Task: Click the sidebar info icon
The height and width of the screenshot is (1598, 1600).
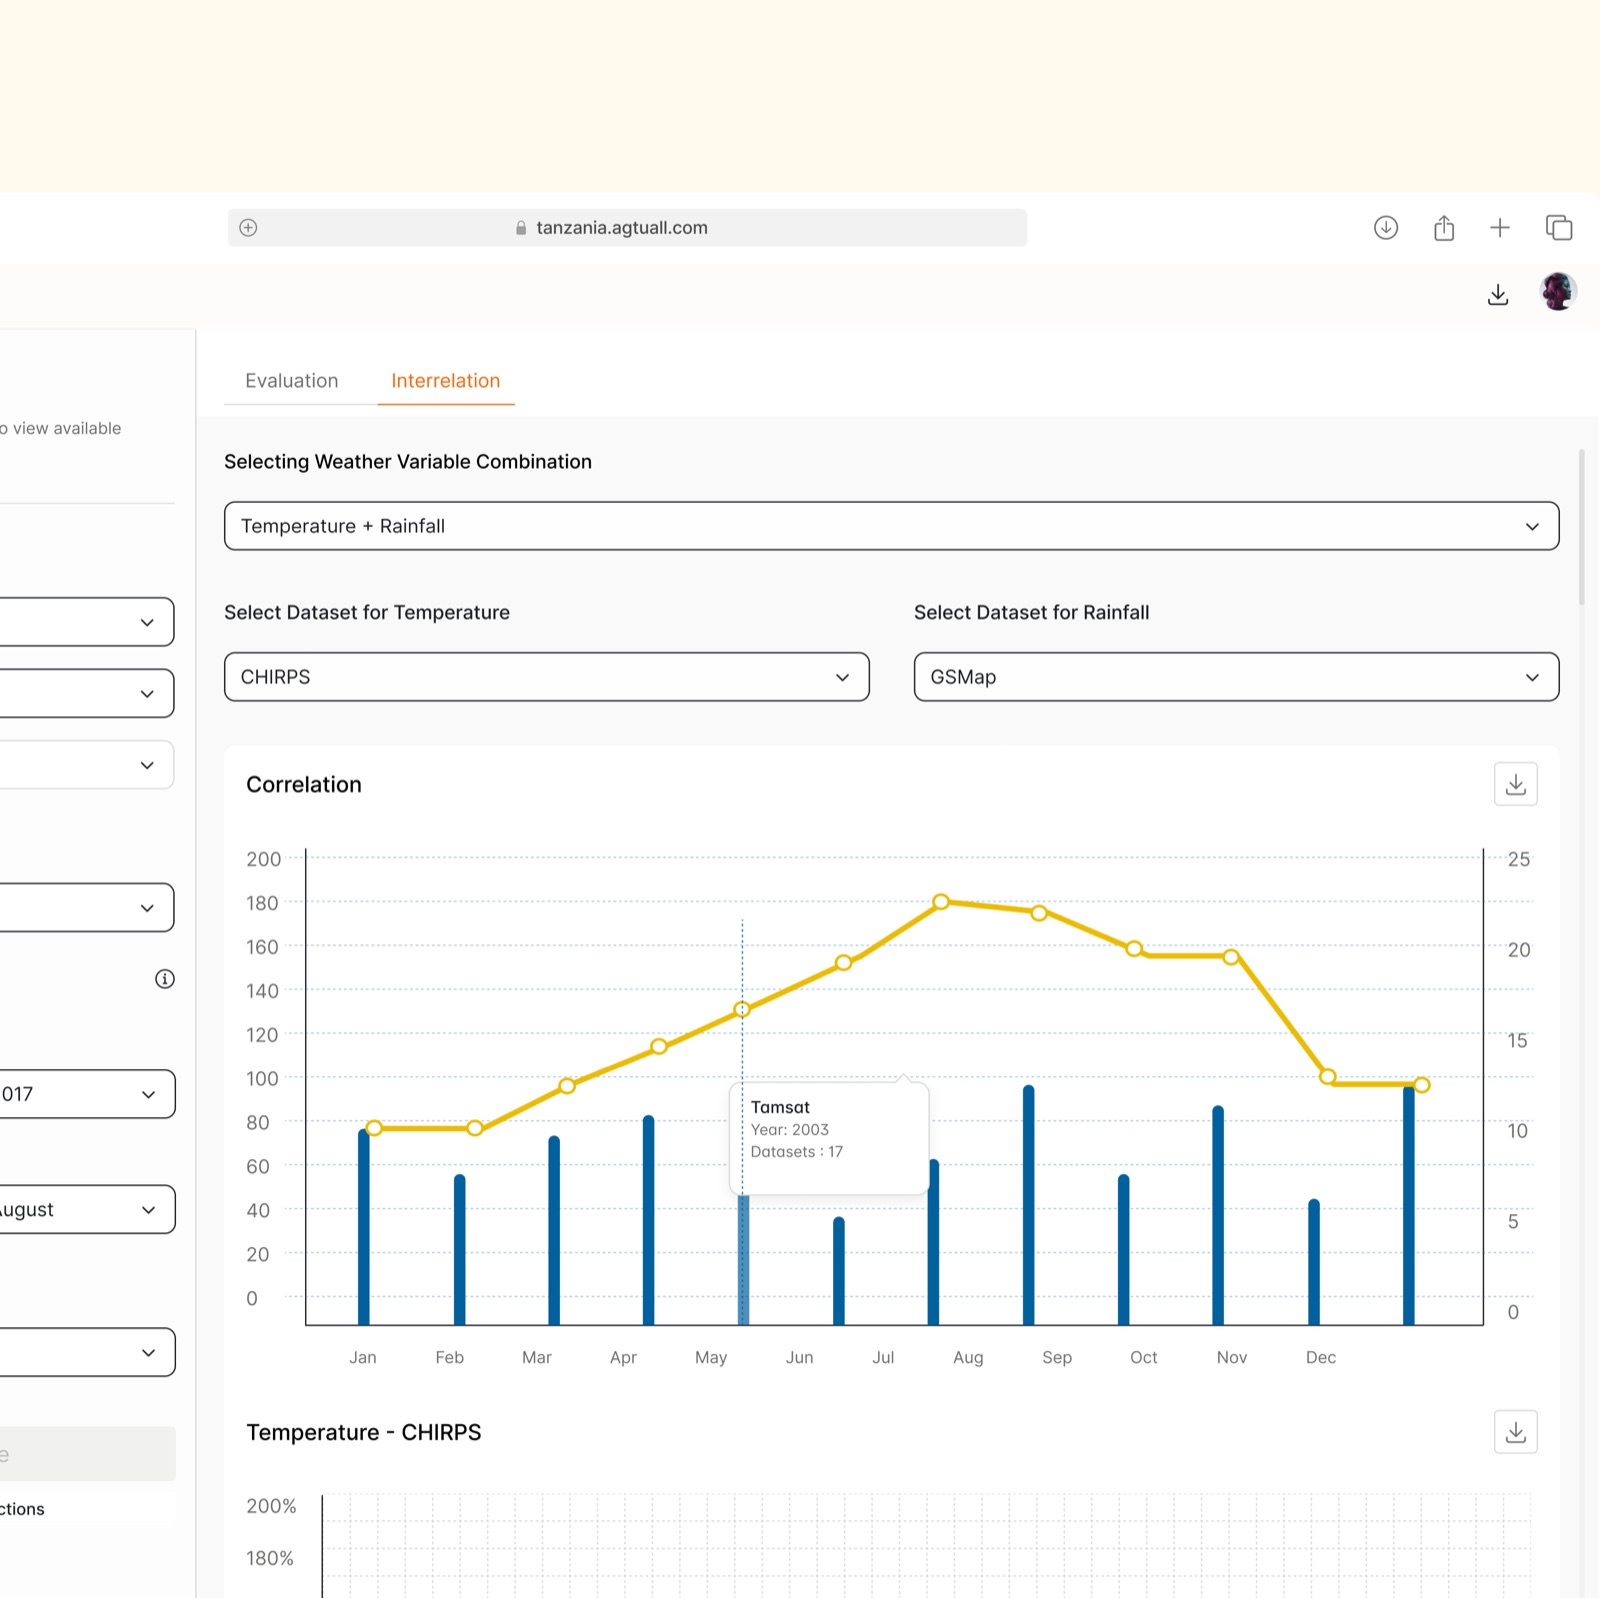Action: 165,979
